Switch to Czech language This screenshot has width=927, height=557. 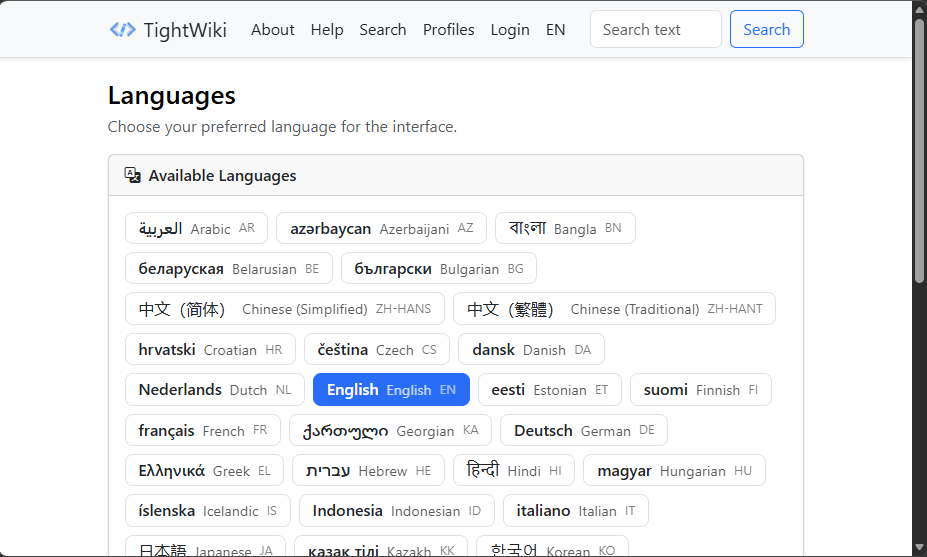click(377, 349)
